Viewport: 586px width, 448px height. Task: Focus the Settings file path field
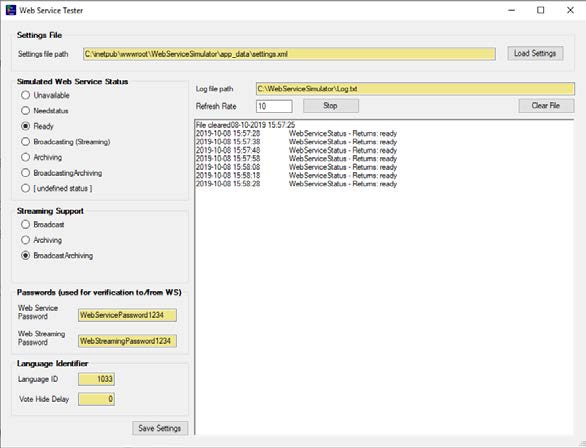(x=289, y=54)
